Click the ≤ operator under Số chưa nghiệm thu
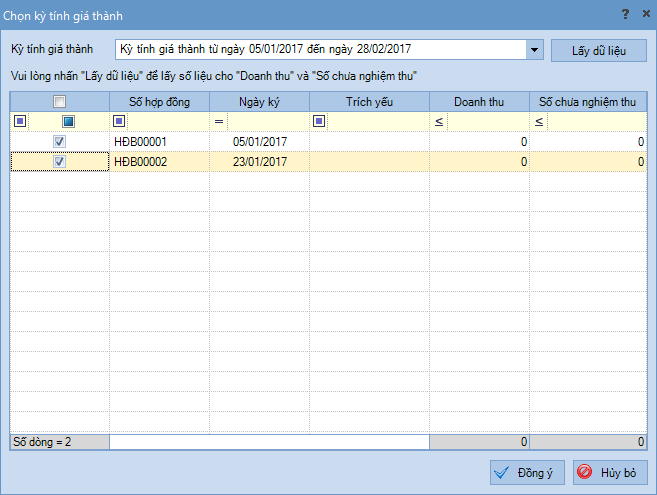The image size is (657, 495). [x=539, y=121]
